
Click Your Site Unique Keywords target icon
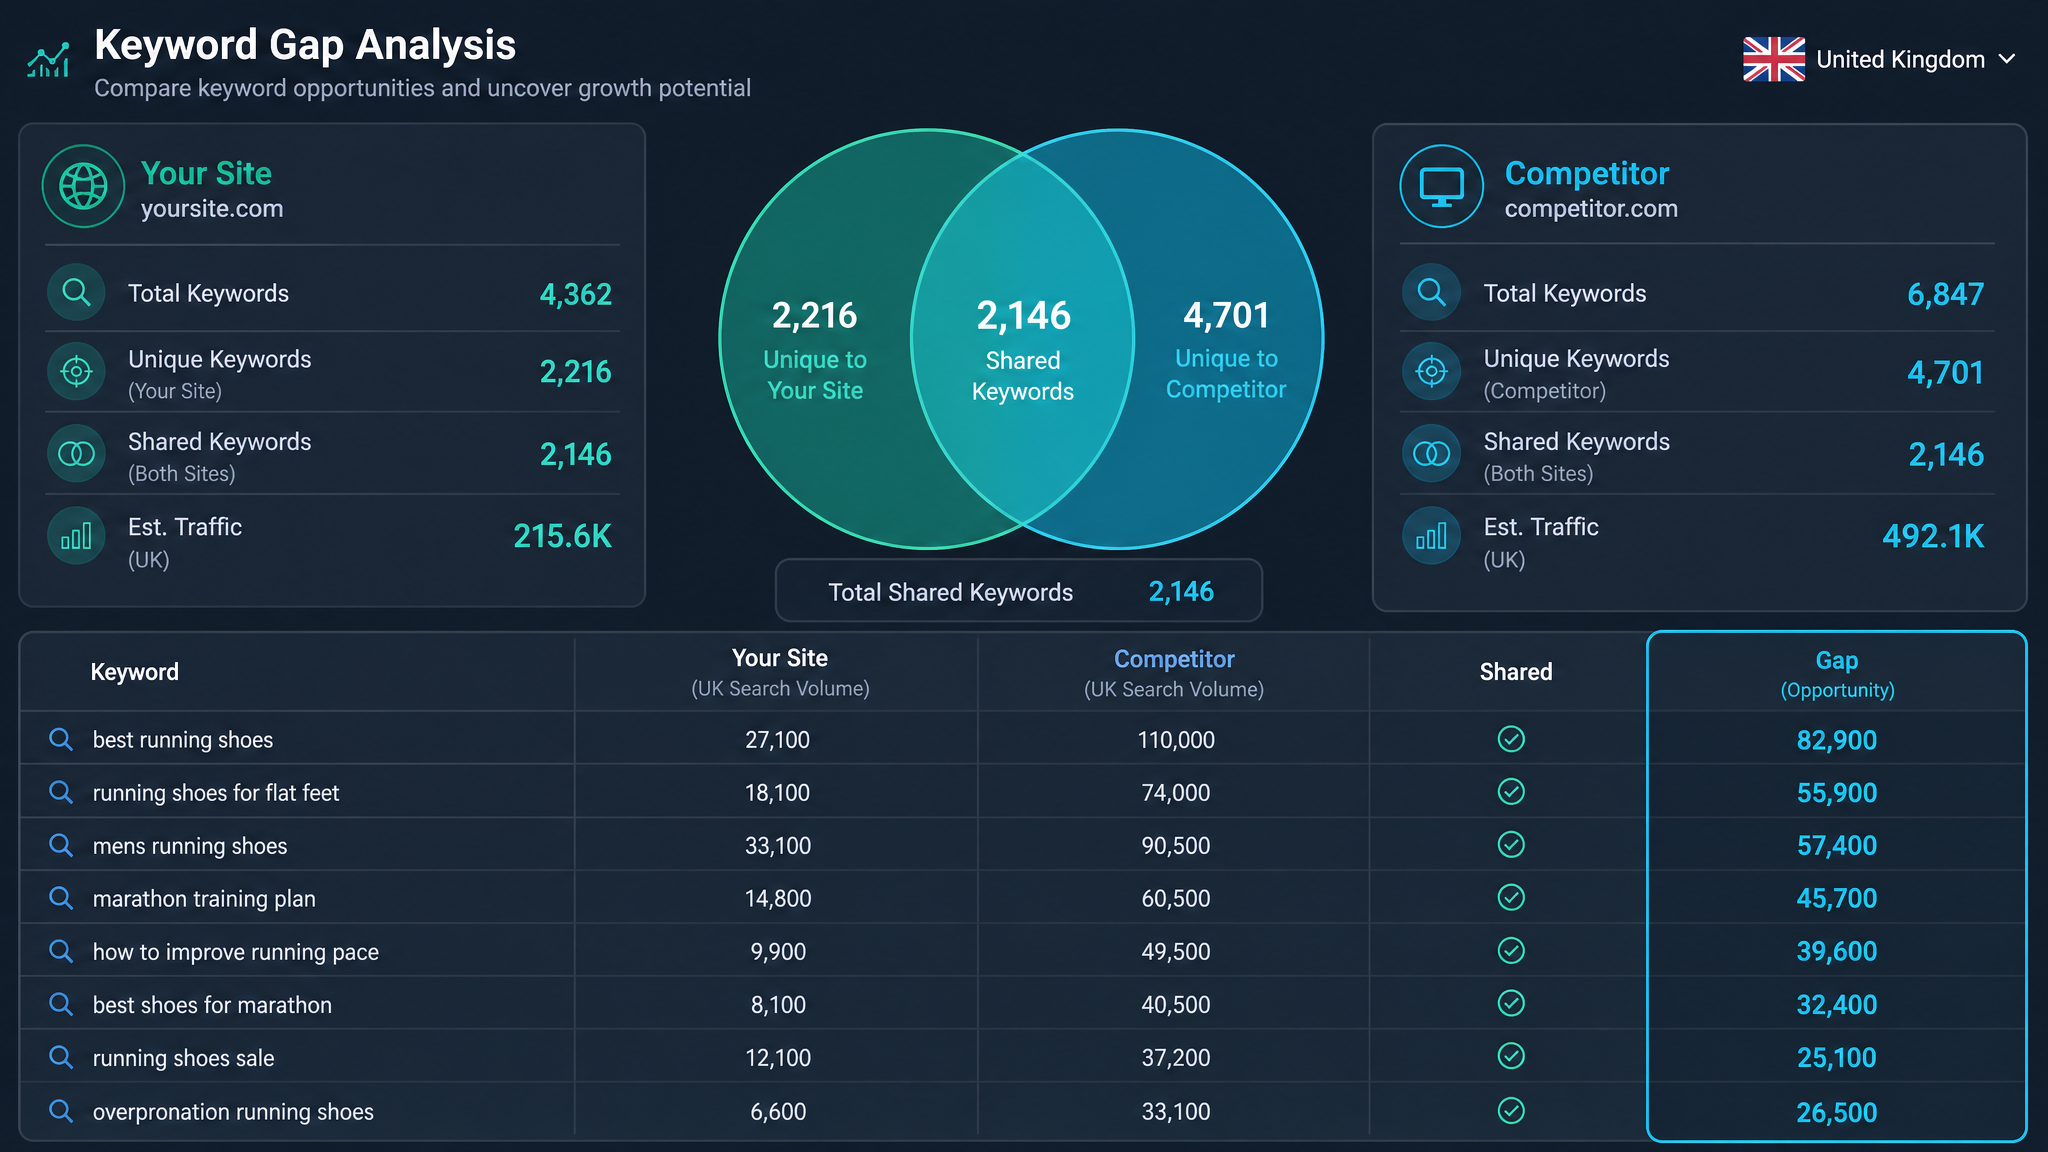(76, 372)
